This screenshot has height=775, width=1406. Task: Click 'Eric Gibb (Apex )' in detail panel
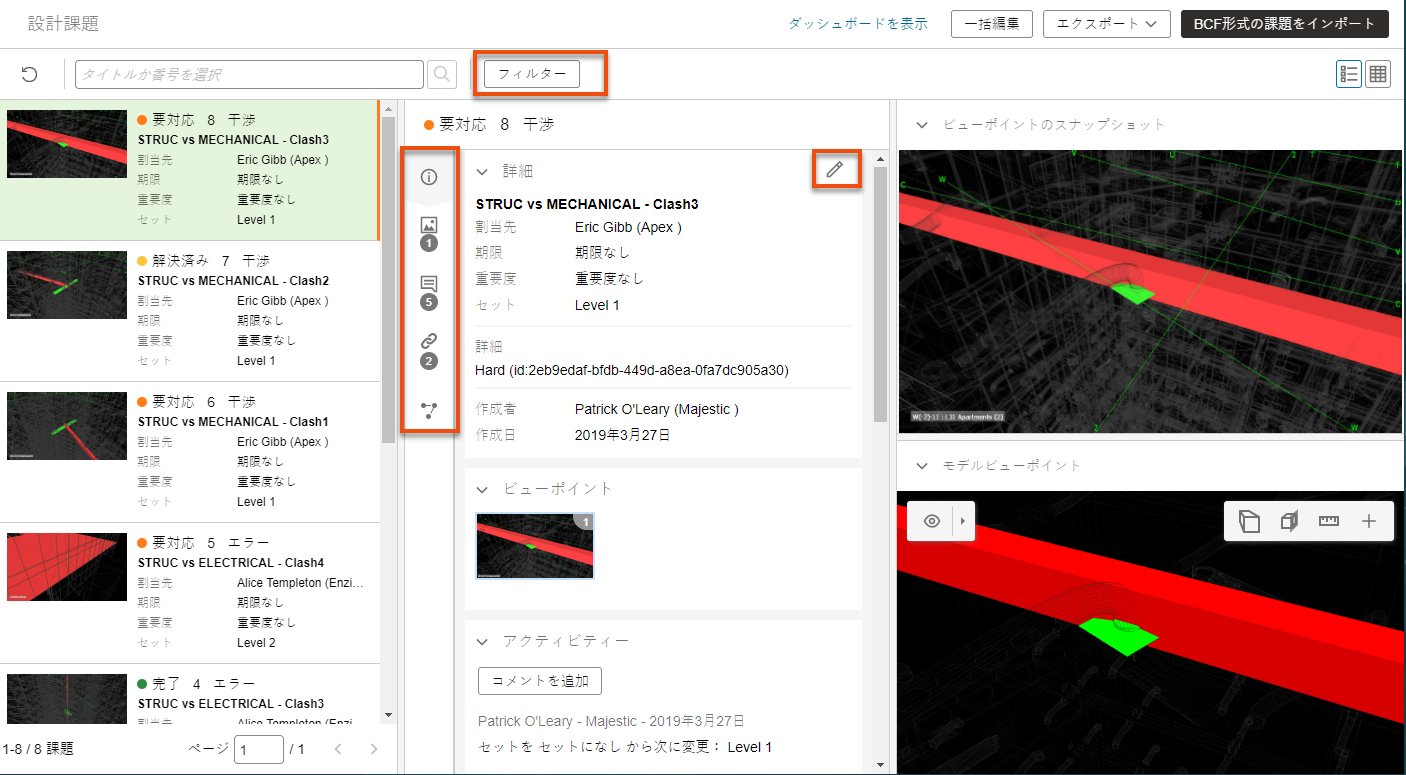click(628, 227)
